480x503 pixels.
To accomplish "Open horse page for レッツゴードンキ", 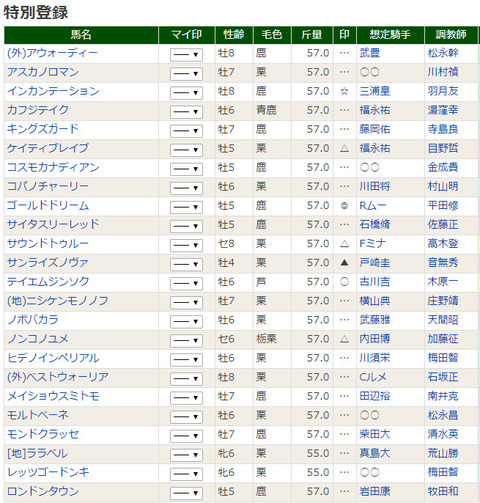I will pyautogui.click(x=48, y=472).
